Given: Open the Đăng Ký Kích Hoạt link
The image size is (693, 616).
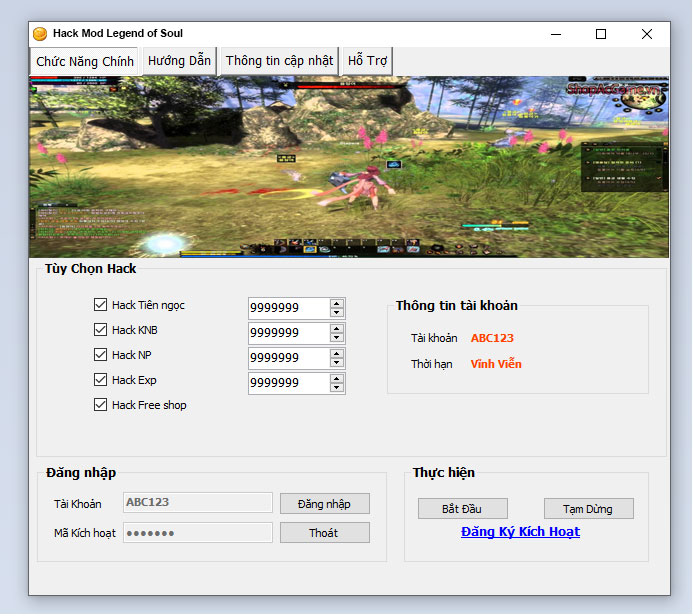Looking at the screenshot, I should tap(520, 532).
